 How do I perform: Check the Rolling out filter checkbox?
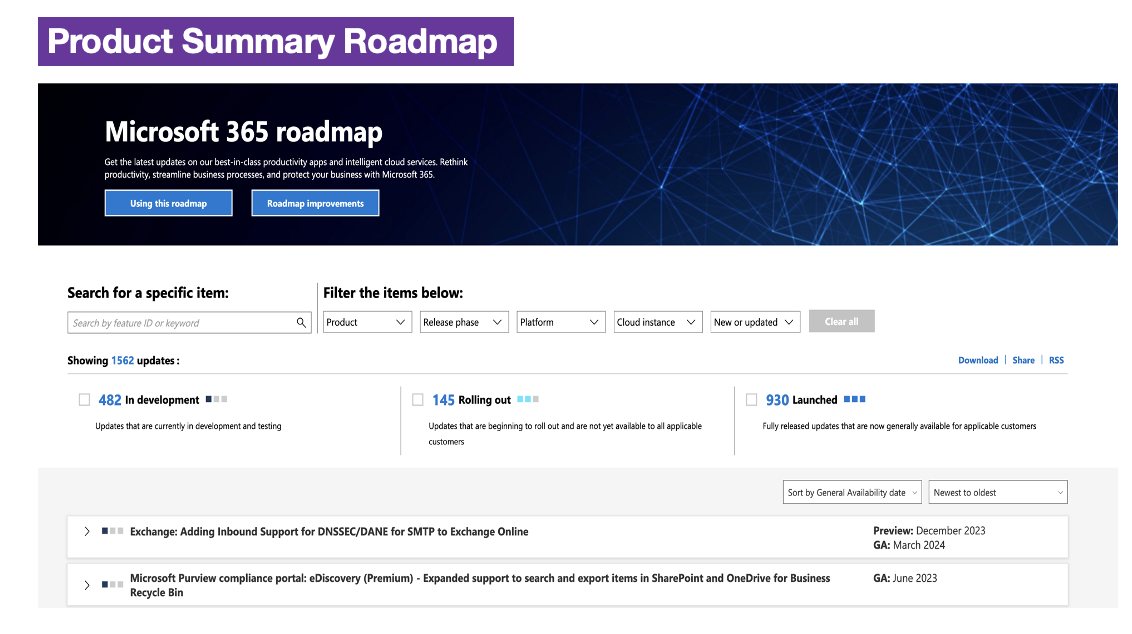(418, 399)
